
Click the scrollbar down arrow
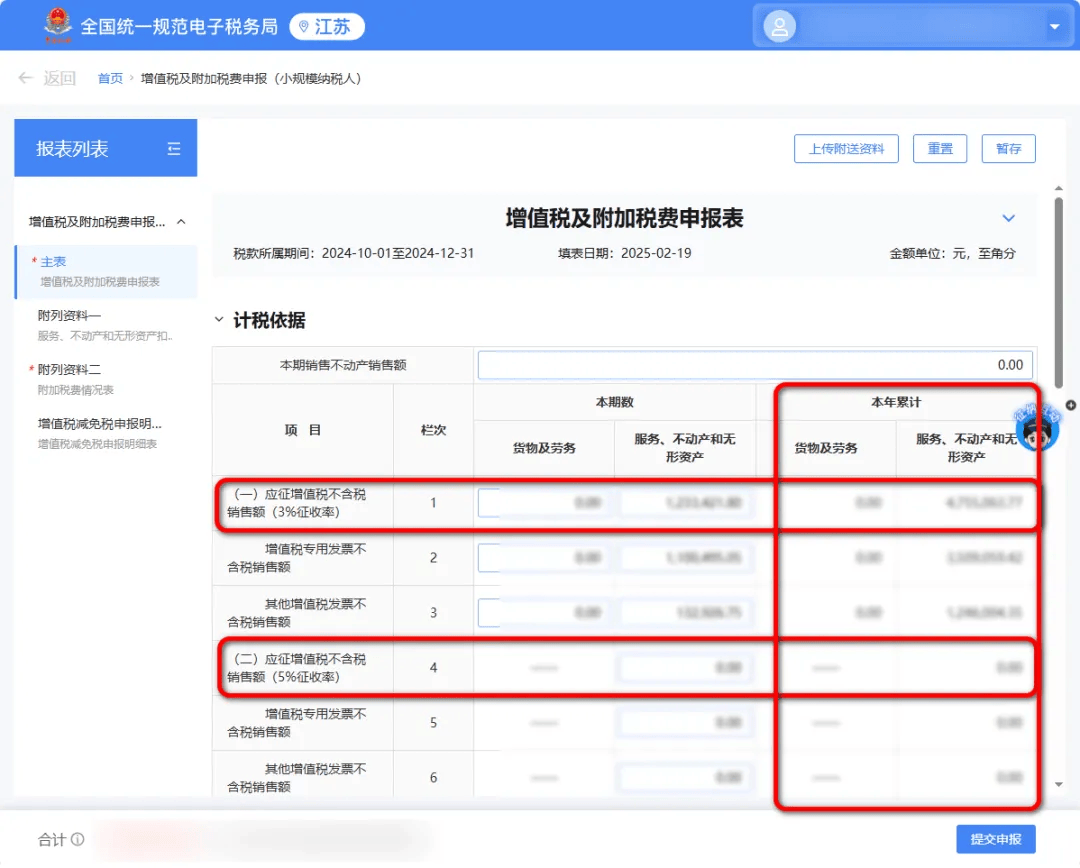coord(1059,785)
